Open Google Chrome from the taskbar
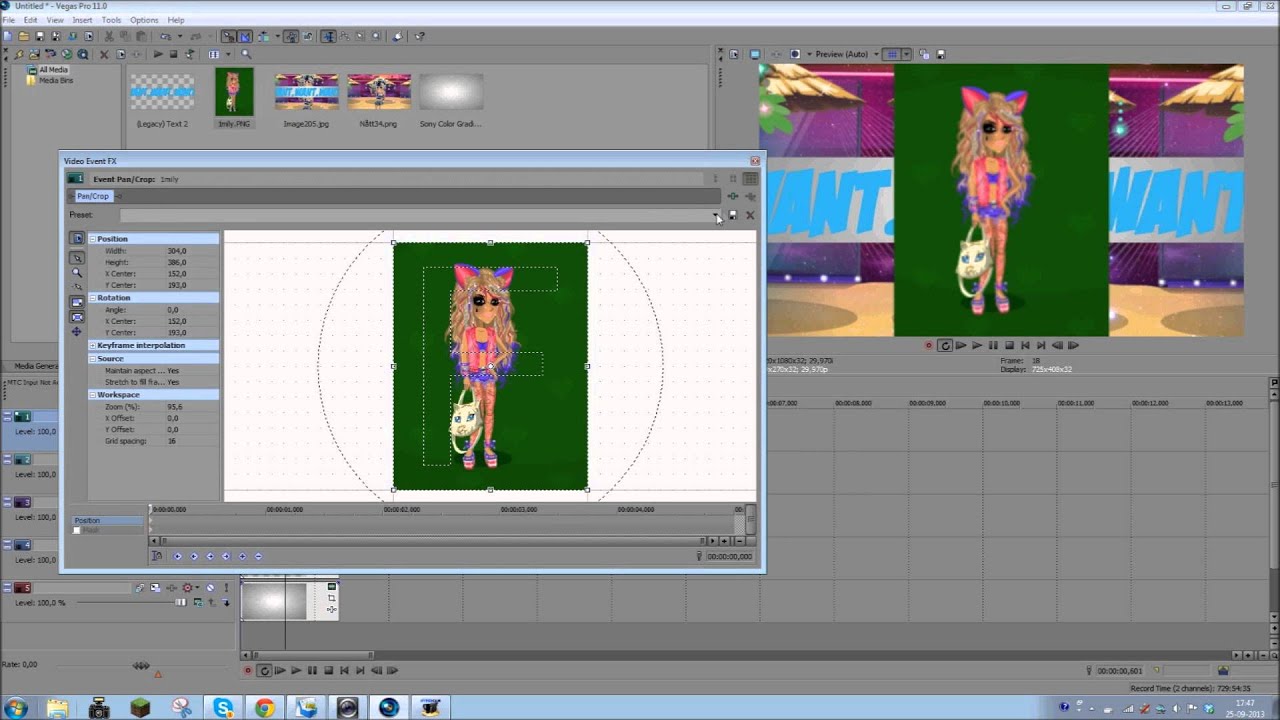Image resolution: width=1280 pixels, height=720 pixels. (x=264, y=707)
